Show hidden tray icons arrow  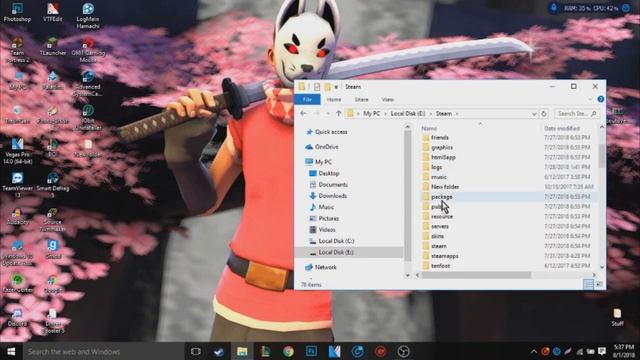click(534, 351)
